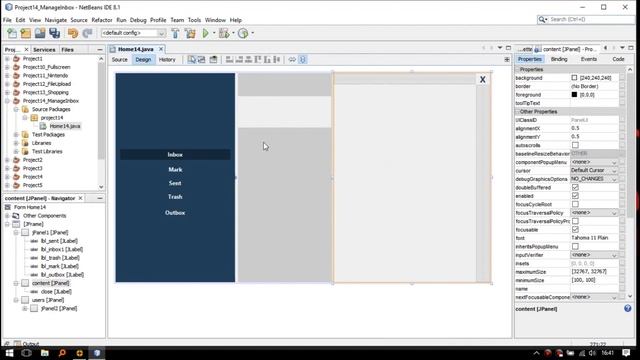Click the Profile Project toolbar icon
Viewport: 640px width, 360px height.
[x=243, y=33]
